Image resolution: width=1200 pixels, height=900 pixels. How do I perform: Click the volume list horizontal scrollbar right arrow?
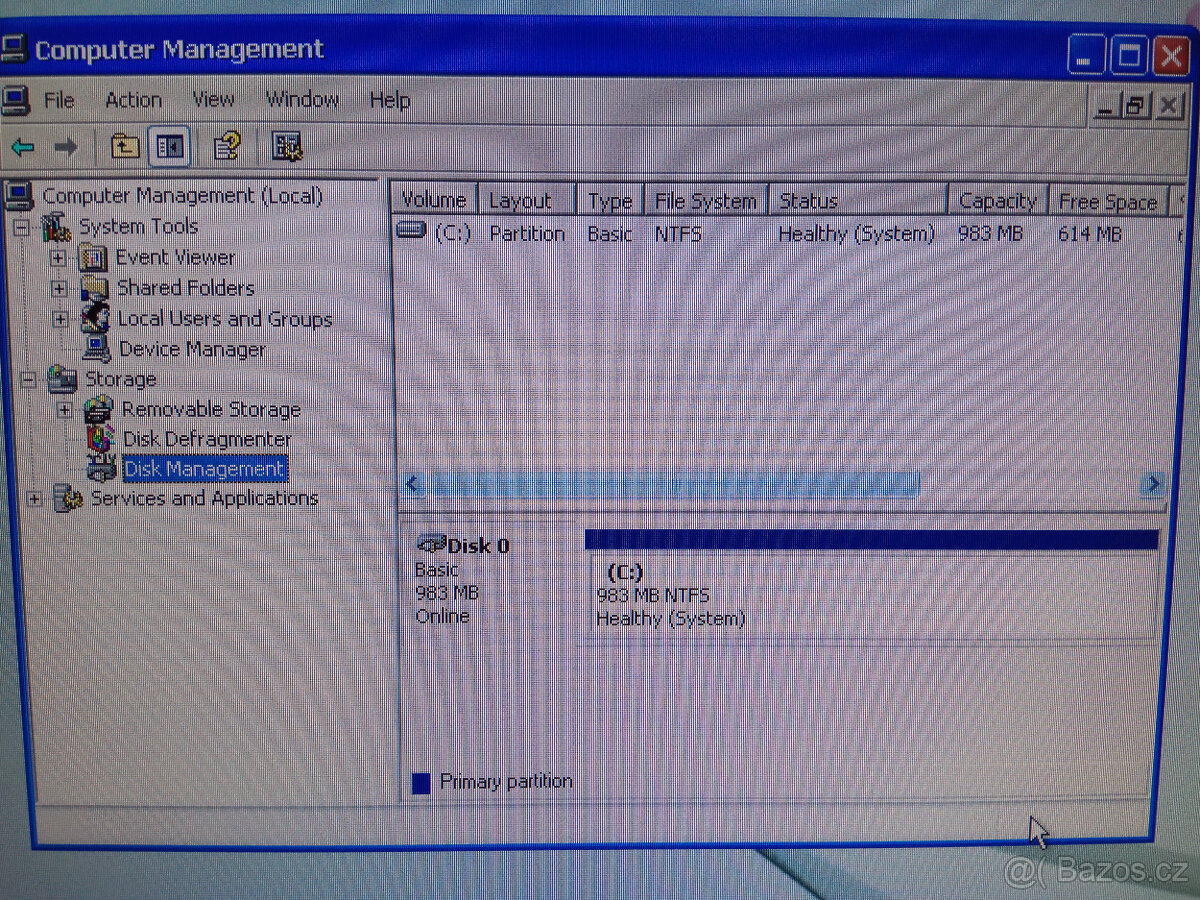[1153, 485]
